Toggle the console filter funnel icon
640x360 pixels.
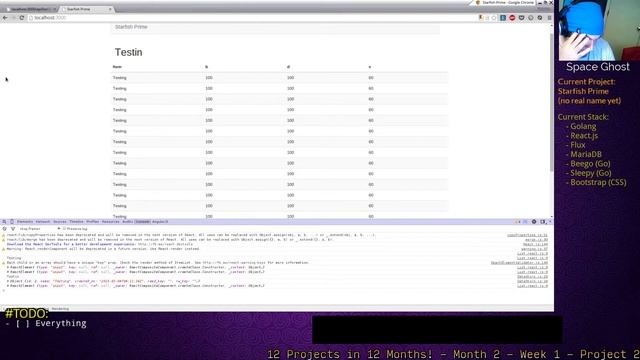tap(13, 229)
